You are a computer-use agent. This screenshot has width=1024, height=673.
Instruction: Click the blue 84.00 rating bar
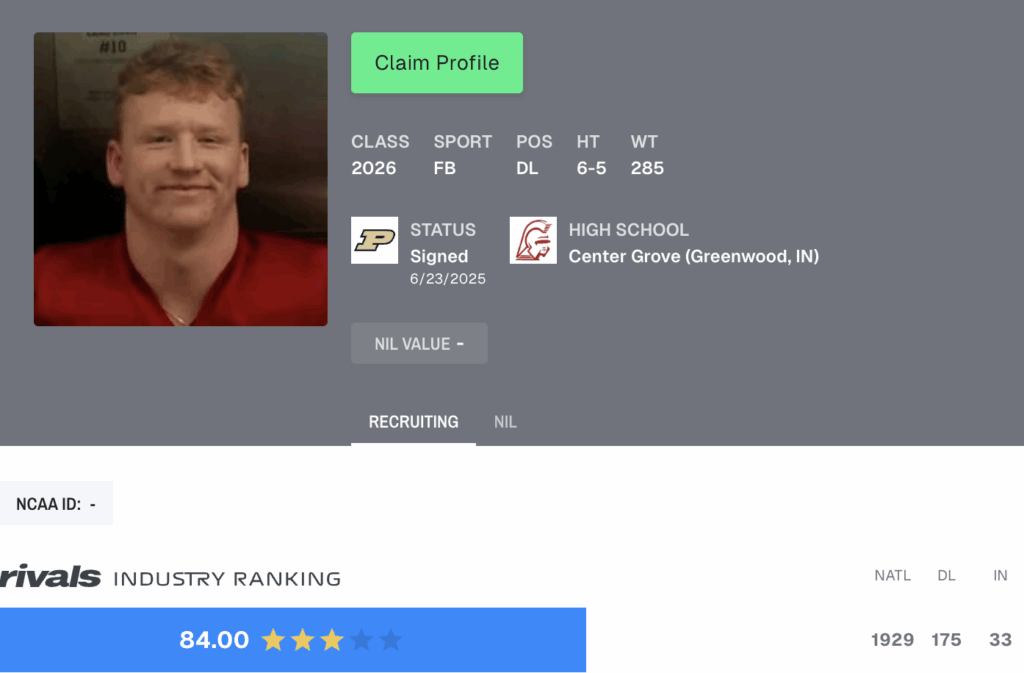tap(293, 640)
